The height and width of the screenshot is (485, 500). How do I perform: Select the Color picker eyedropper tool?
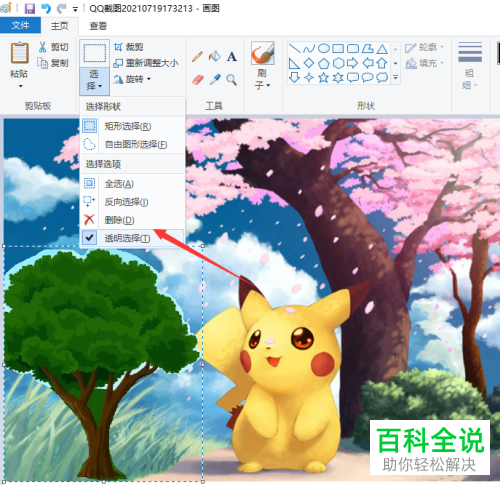coord(215,80)
